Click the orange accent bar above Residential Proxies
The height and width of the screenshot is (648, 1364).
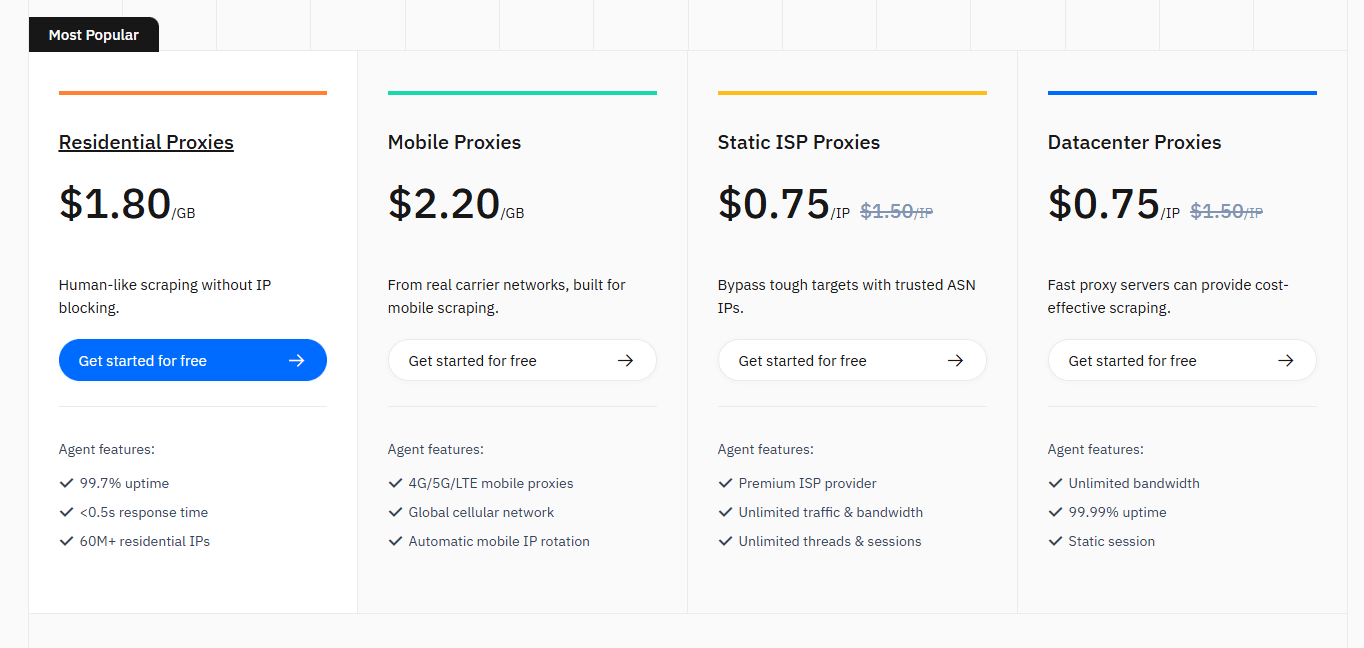pyautogui.click(x=192, y=92)
